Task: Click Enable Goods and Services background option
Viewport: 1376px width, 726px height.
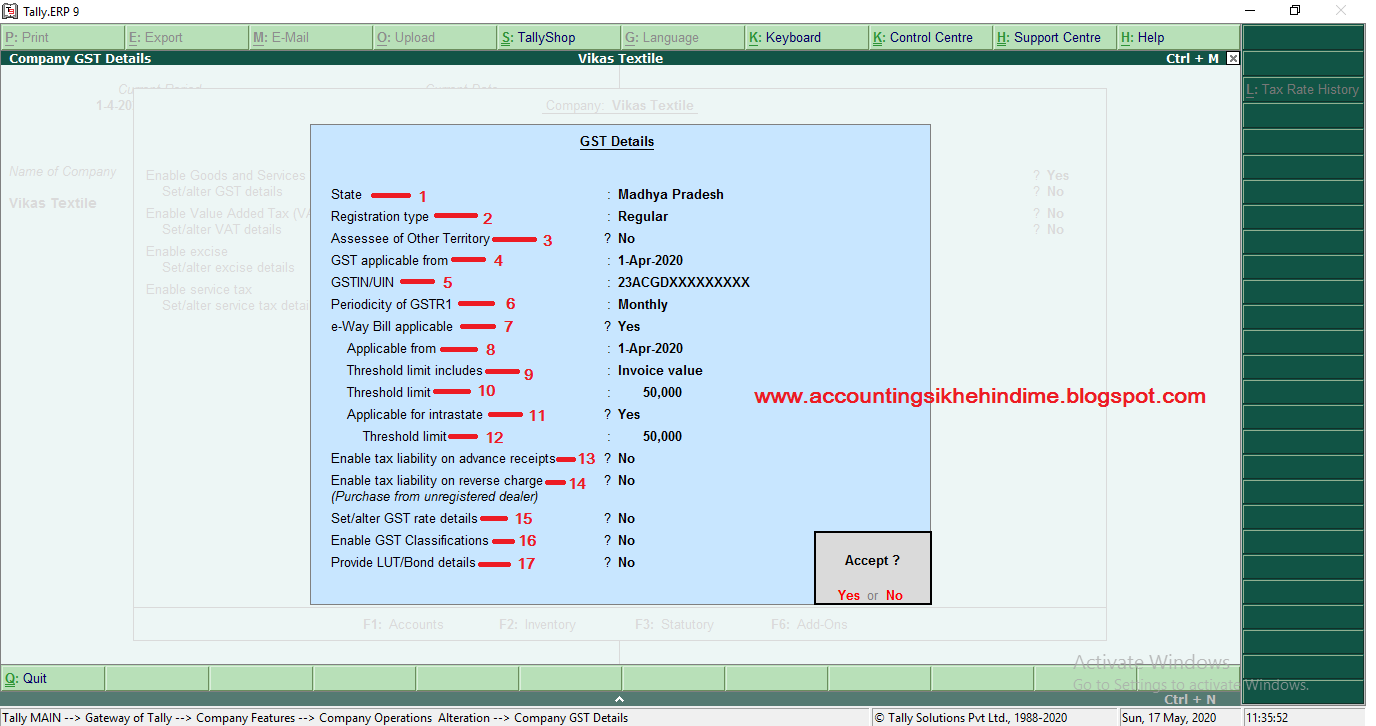Action: pos(226,175)
